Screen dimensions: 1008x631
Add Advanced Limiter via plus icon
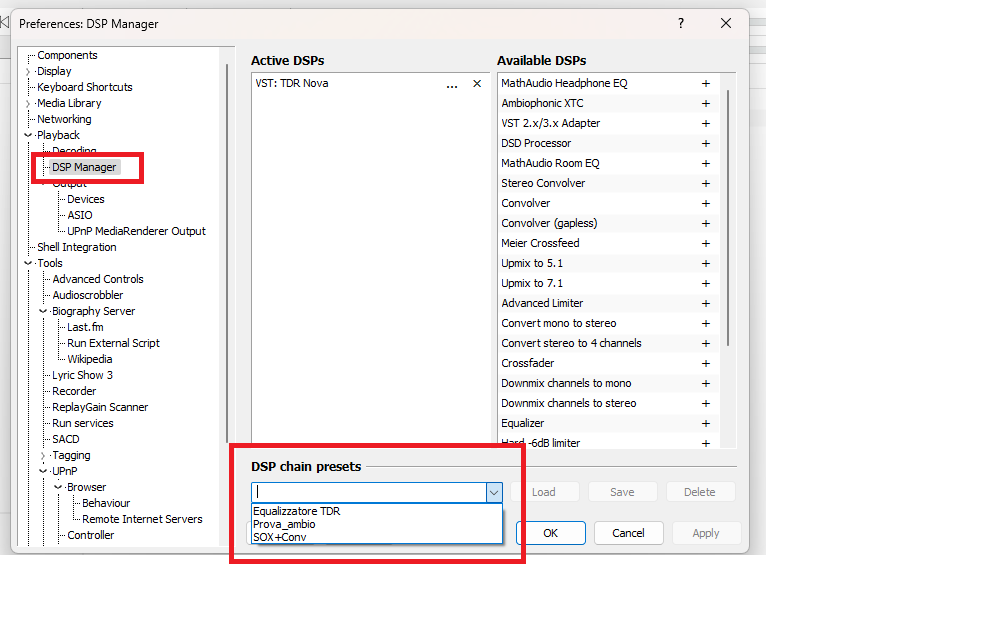pyautogui.click(x=705, y=303)
